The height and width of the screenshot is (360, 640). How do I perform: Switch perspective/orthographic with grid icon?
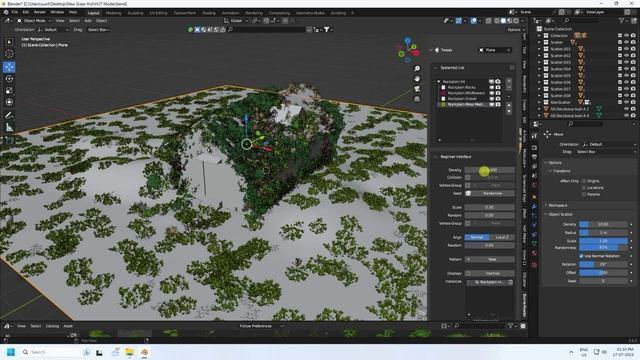(417, 99)
